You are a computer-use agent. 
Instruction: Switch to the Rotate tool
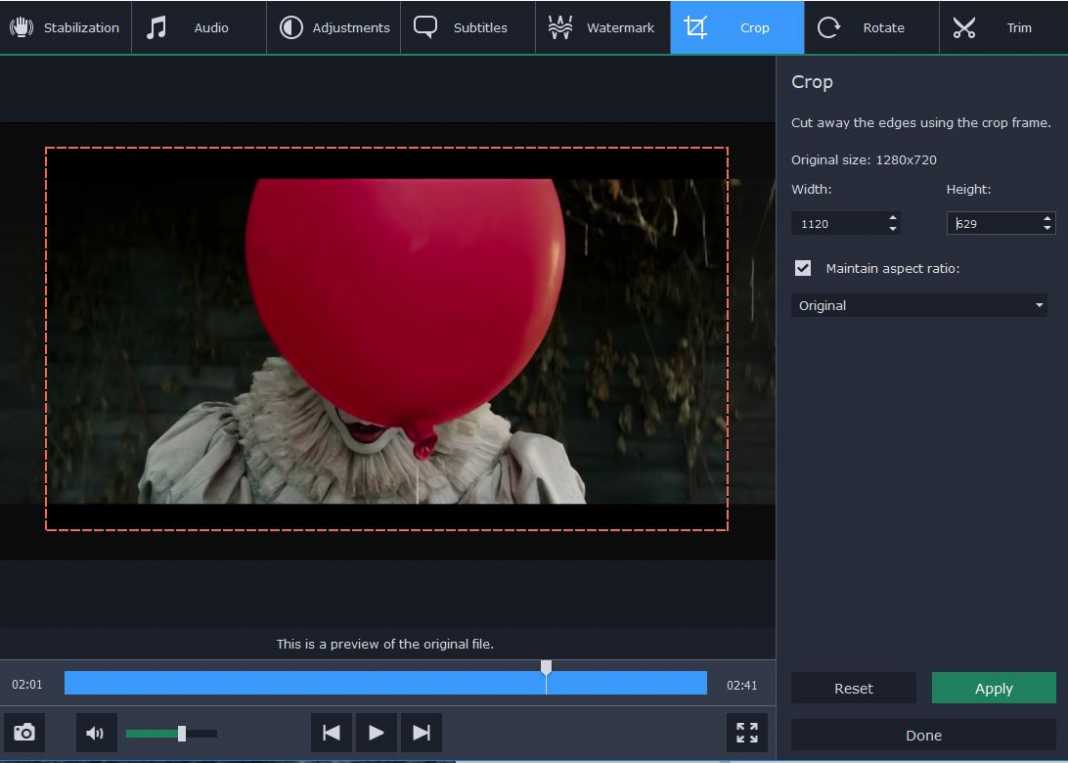click(870, 27)
